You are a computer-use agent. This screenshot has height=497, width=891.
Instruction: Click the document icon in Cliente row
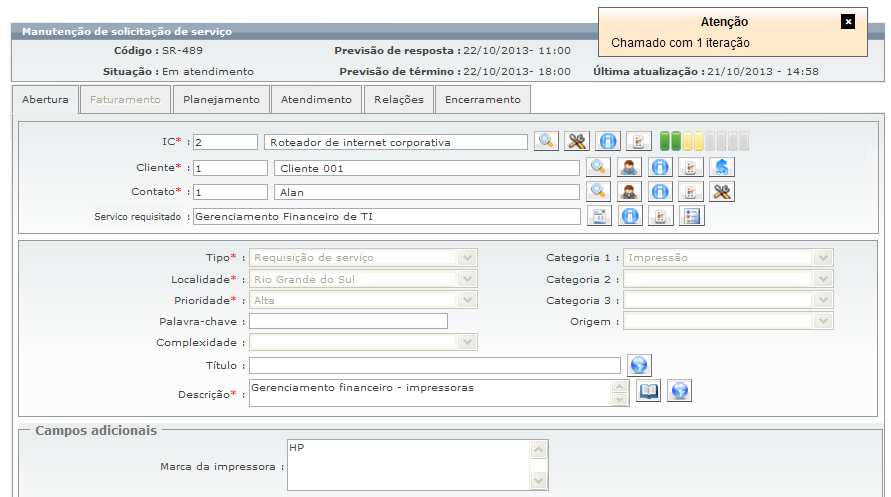click(690, 167)
